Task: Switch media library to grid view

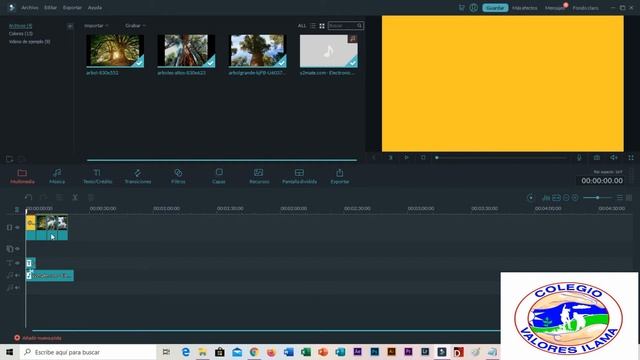Action: (322, 26)
